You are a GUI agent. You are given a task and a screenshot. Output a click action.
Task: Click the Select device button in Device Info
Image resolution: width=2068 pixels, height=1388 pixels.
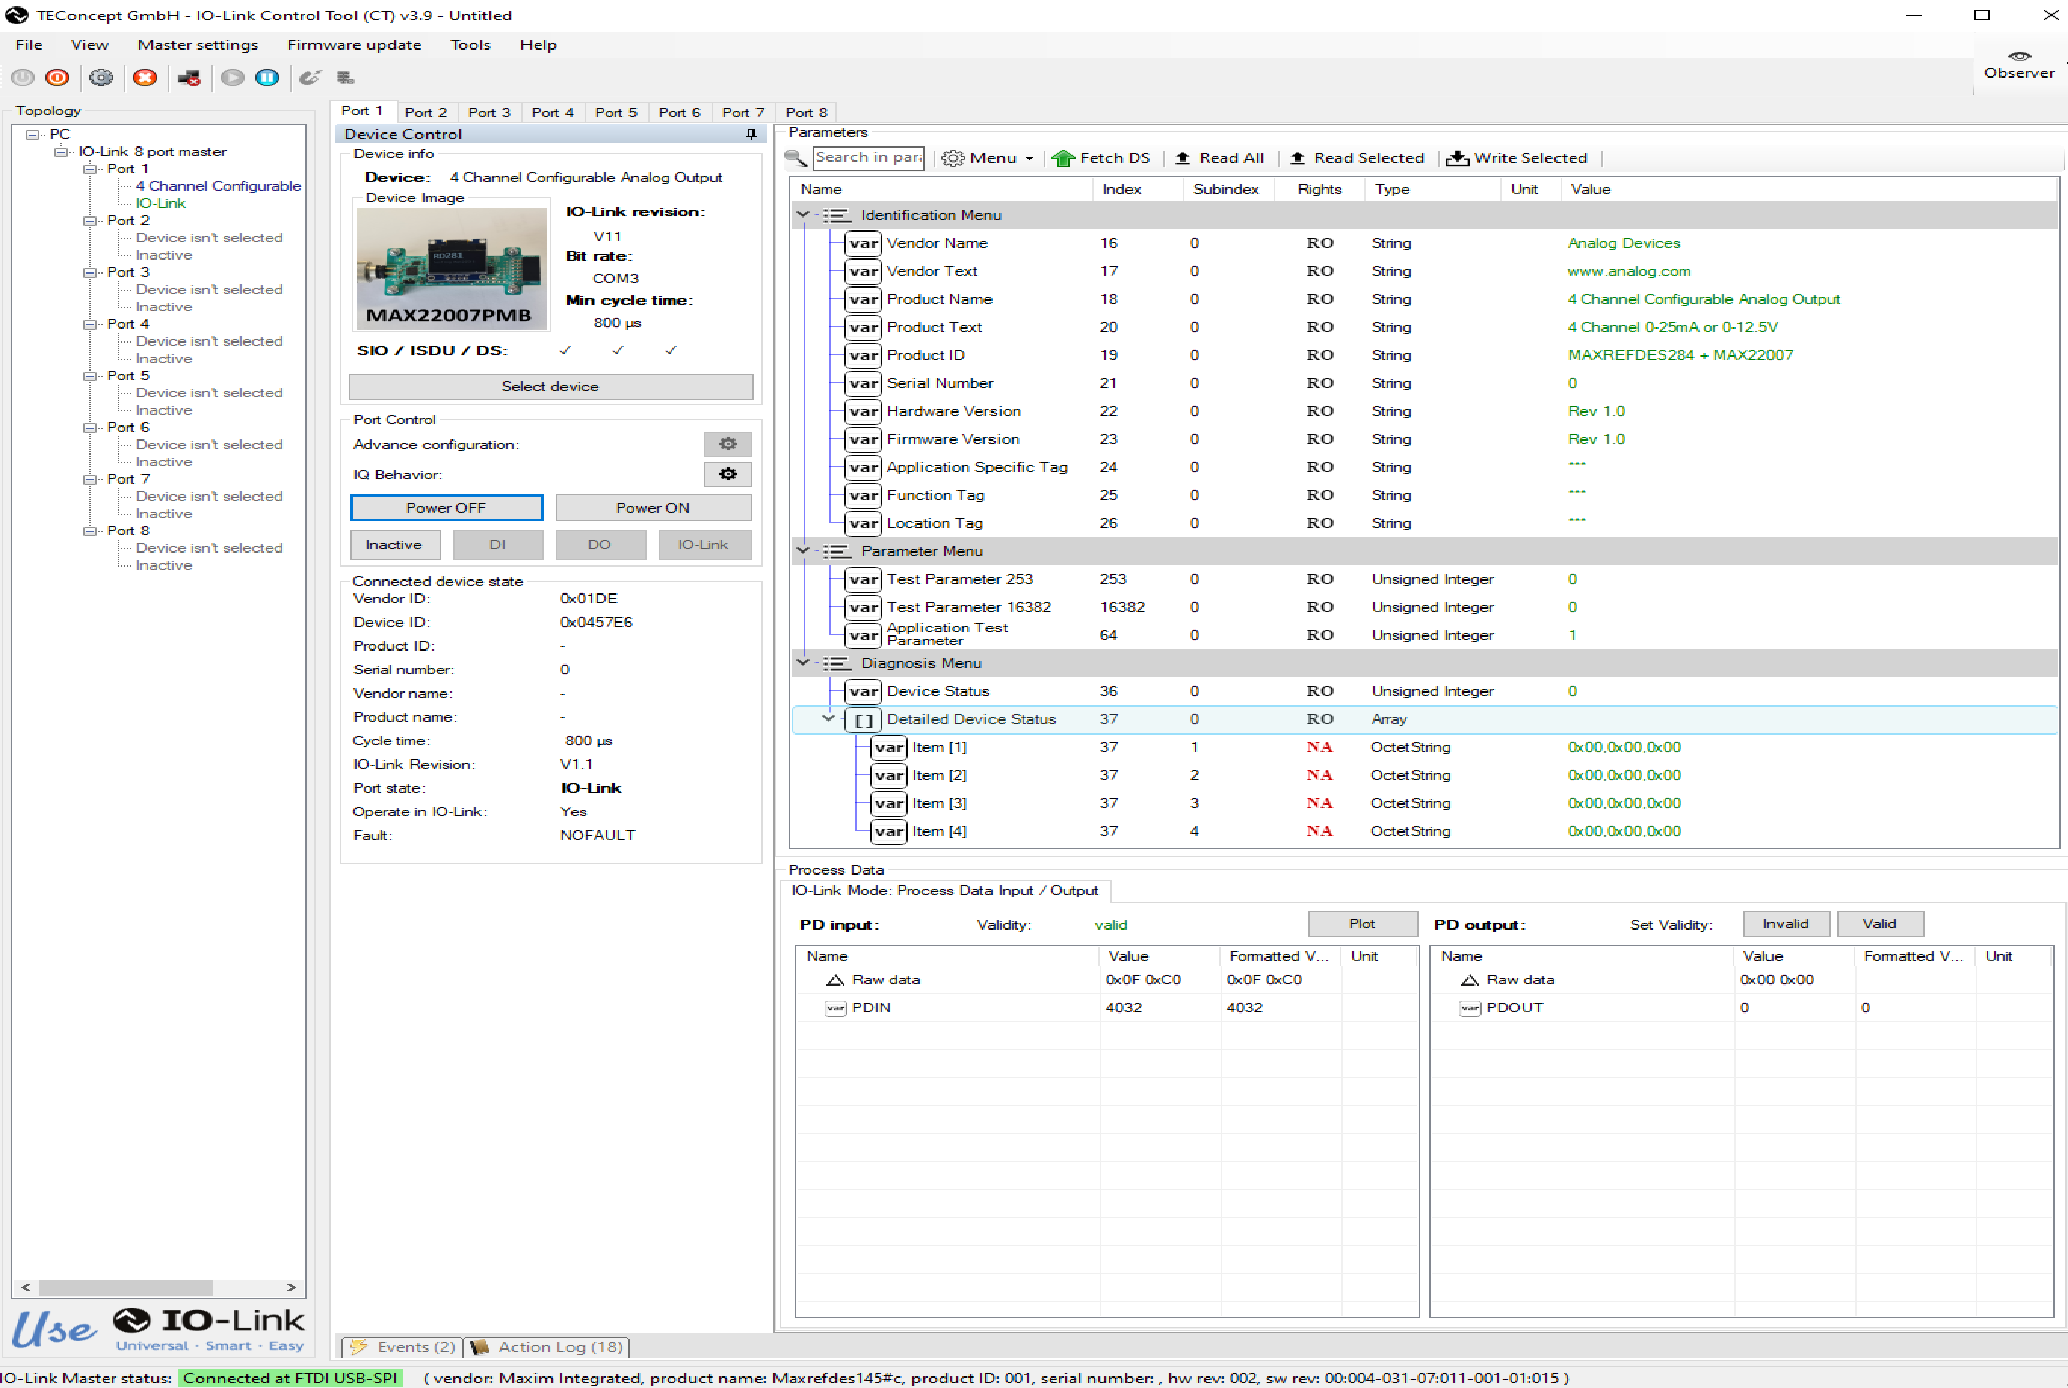click(548, 386)
